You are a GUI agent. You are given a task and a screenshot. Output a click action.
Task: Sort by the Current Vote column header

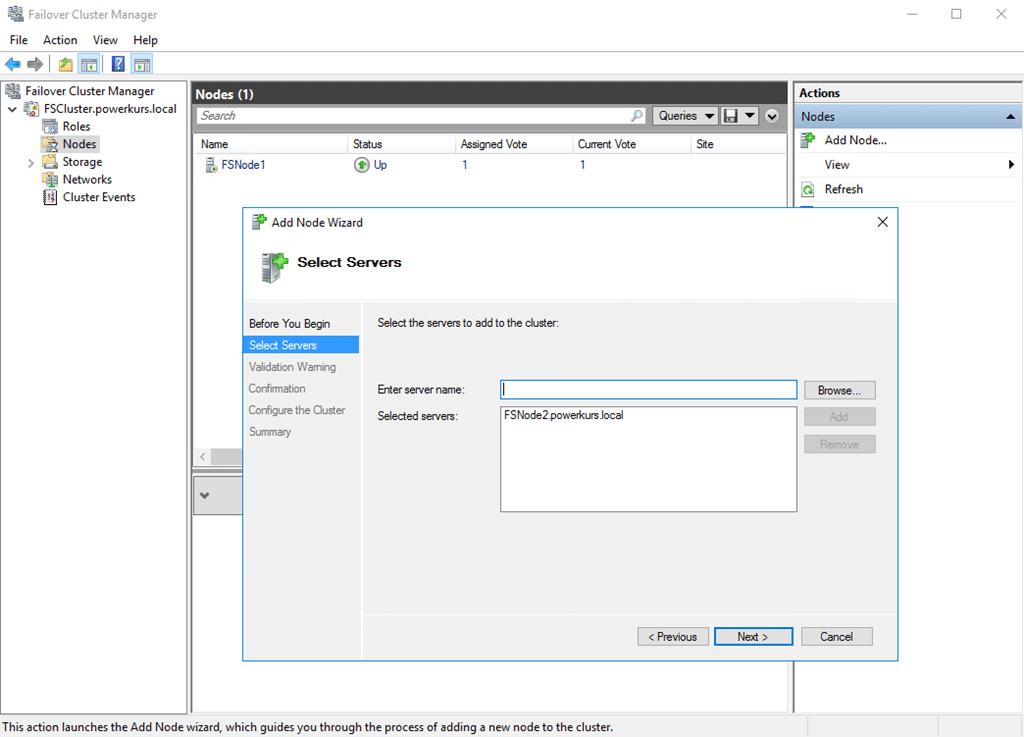point(632,144)
